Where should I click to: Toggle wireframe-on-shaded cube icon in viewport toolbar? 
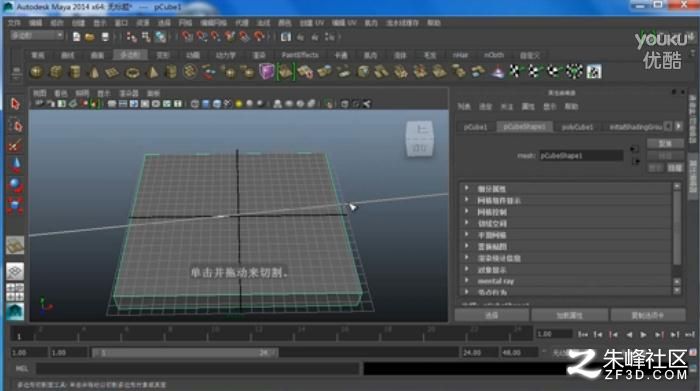(217, 104)
